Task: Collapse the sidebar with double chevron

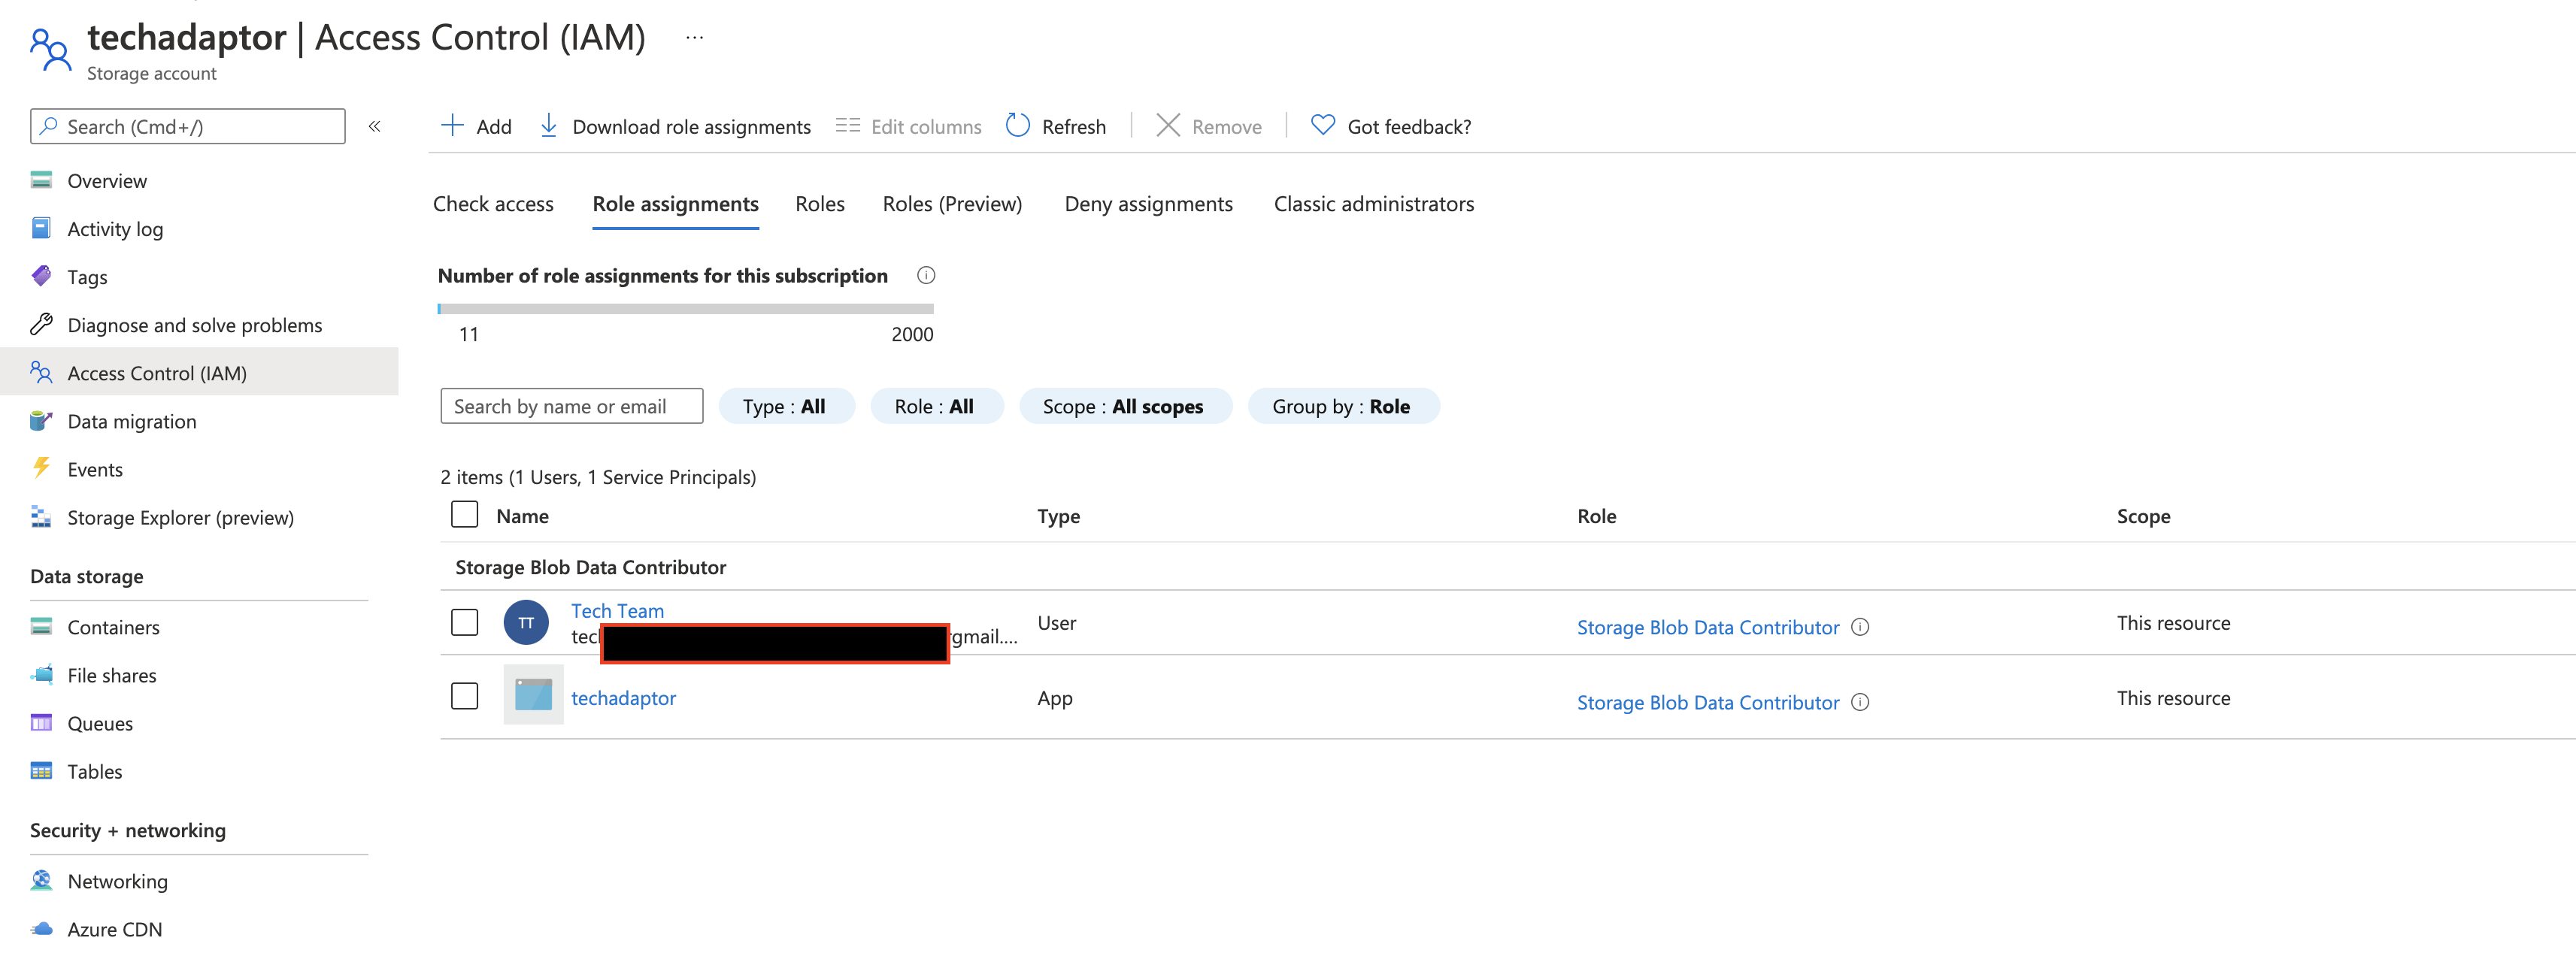Action: (375, 126)
